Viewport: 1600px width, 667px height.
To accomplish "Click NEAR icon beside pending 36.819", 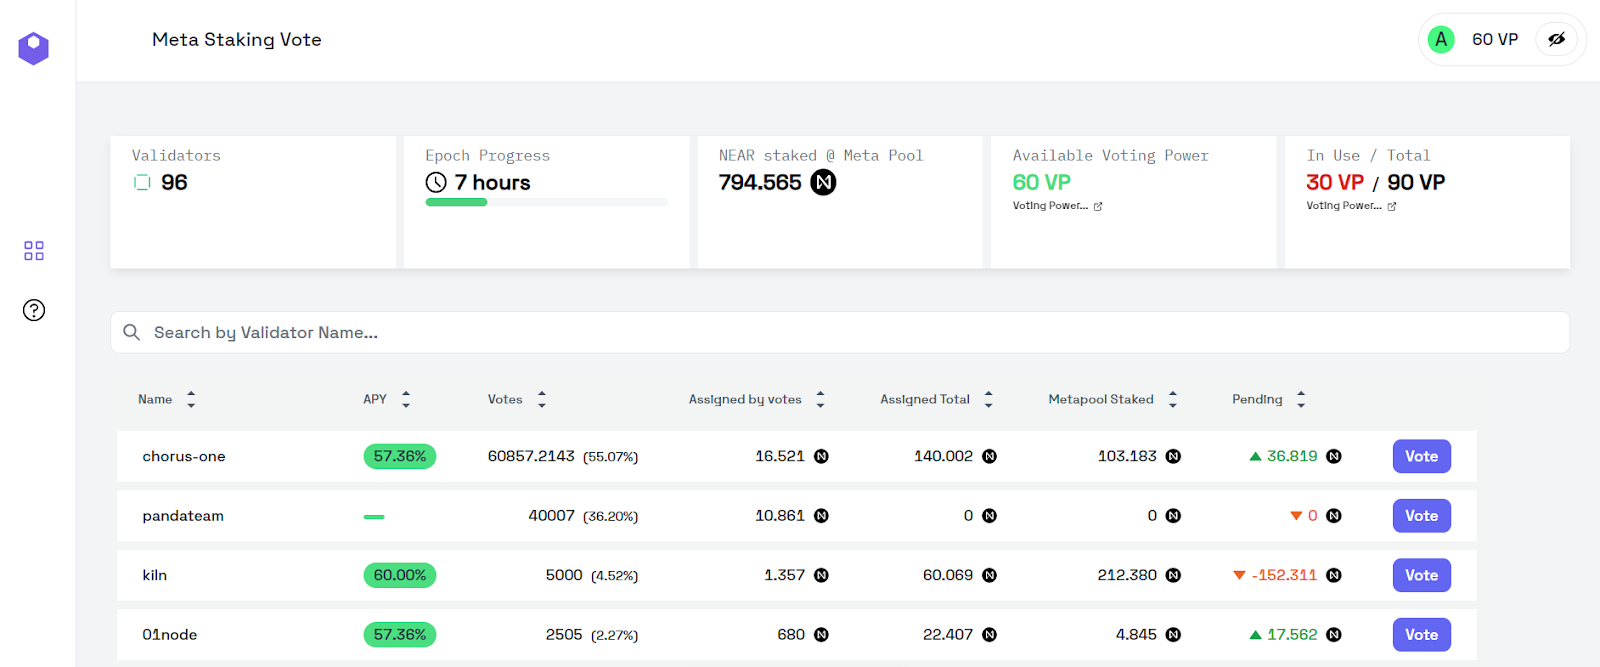I will point(1334,456).
